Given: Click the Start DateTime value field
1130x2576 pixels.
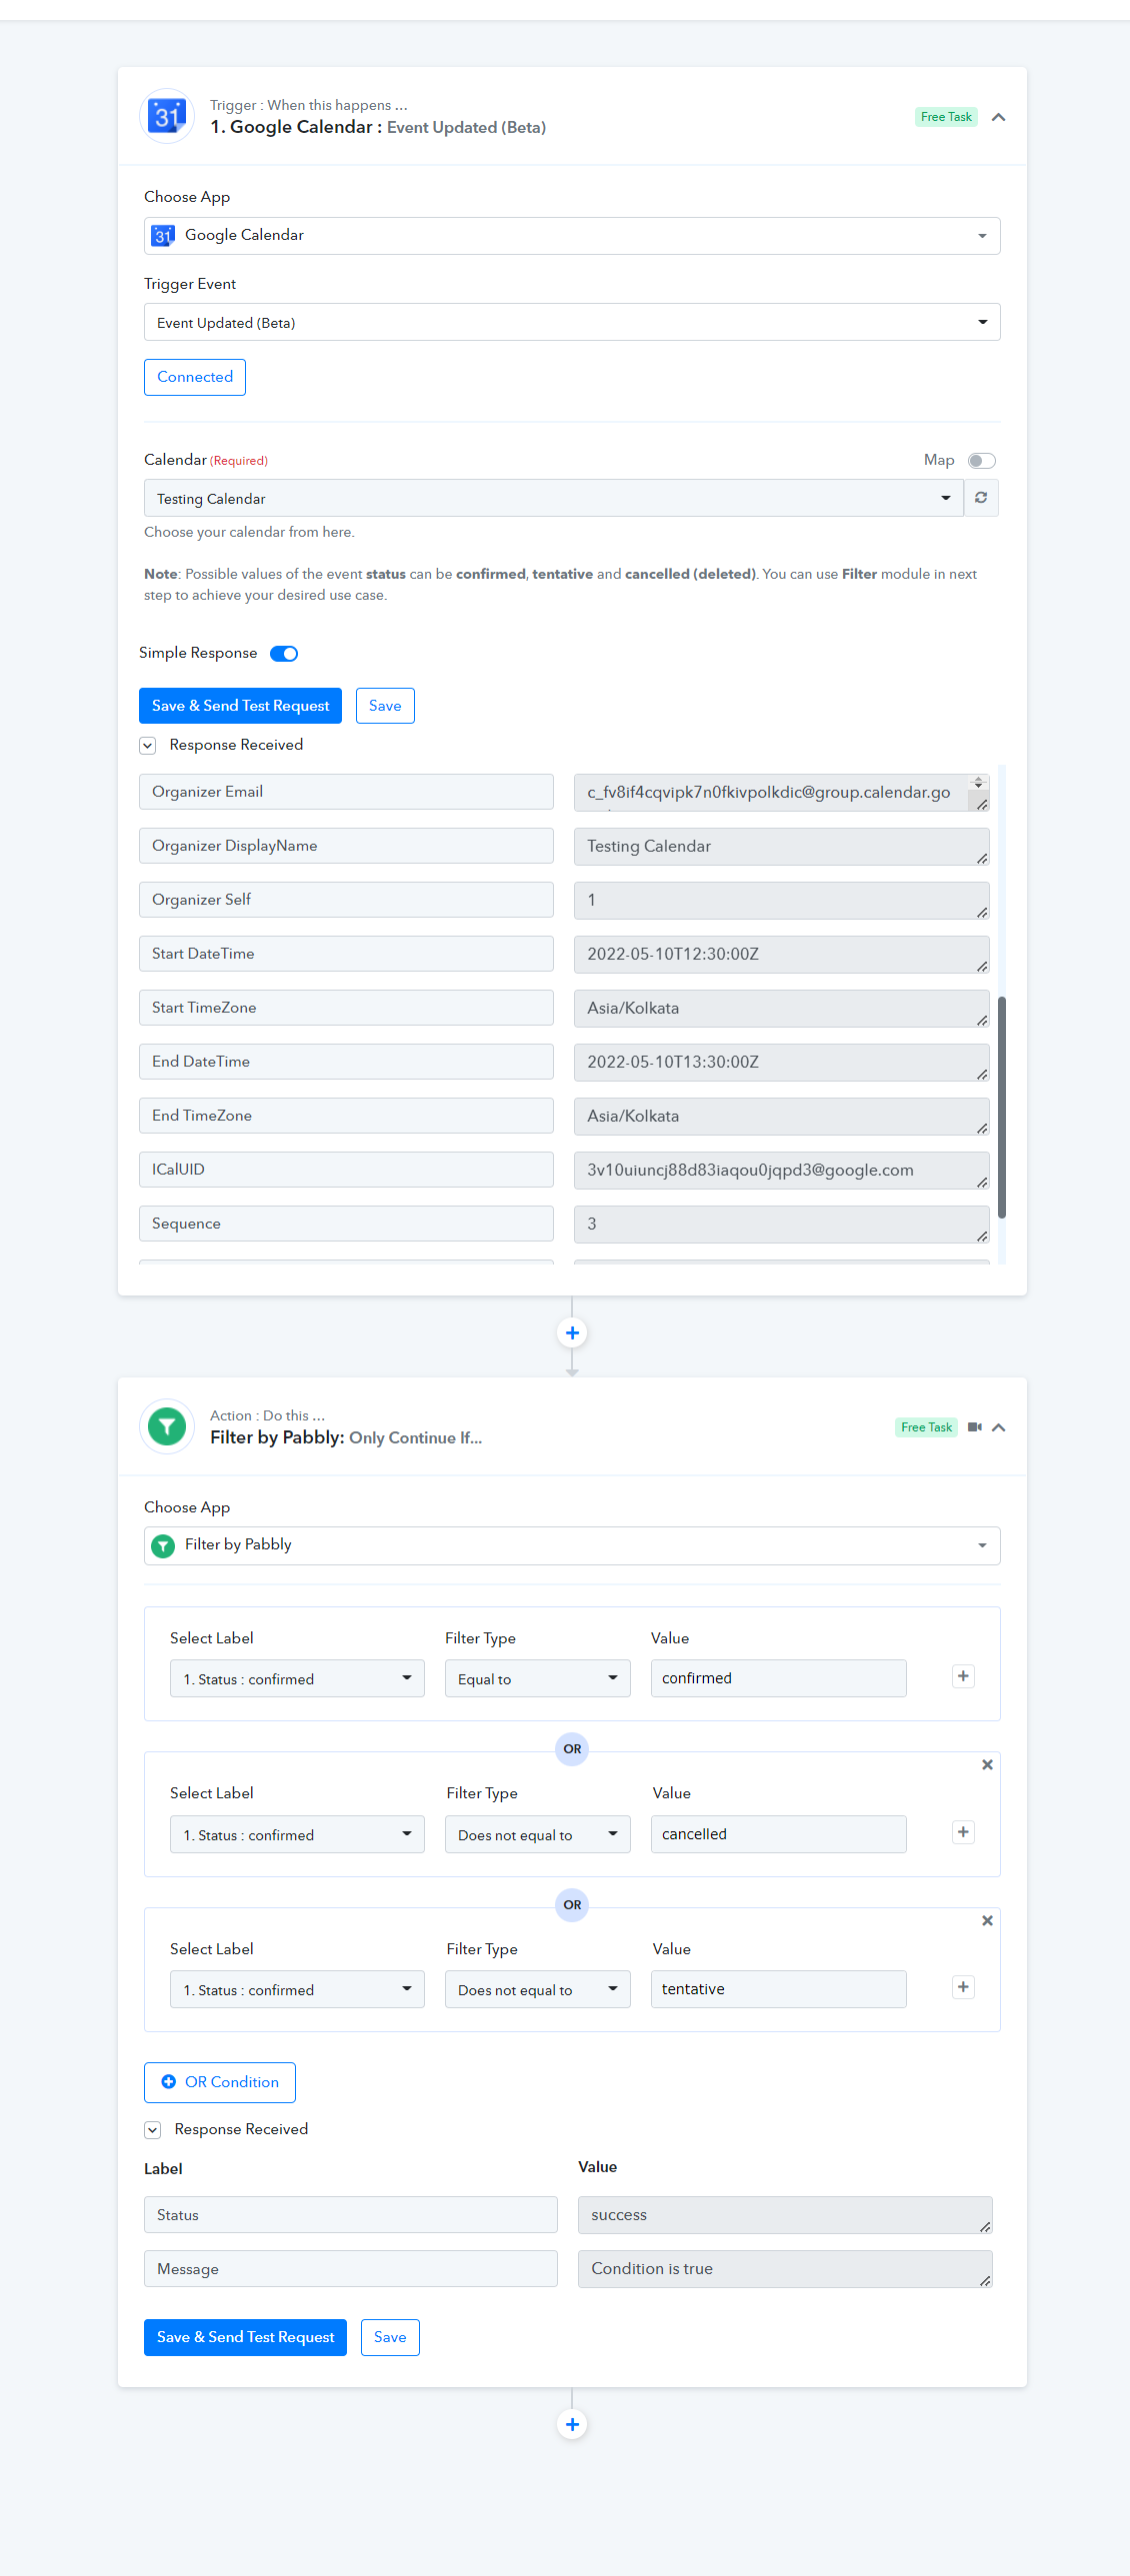Looking at the screenshot, I should click(x=781, y=954).
